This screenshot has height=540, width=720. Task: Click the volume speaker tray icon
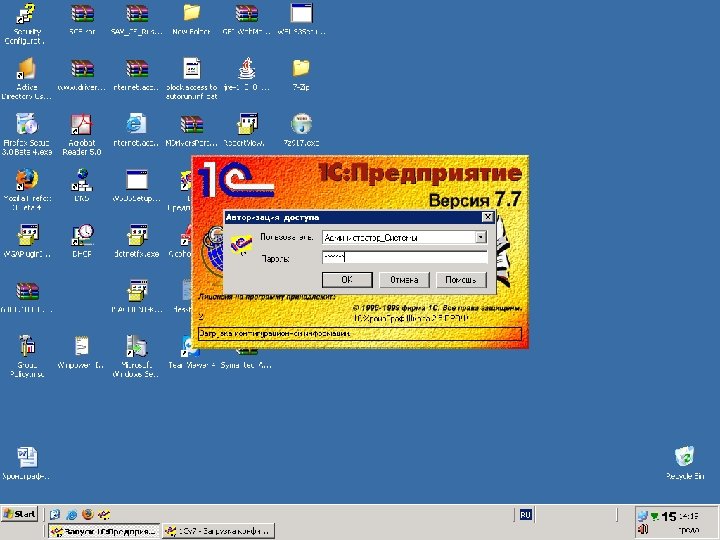(x=642, y=529)
